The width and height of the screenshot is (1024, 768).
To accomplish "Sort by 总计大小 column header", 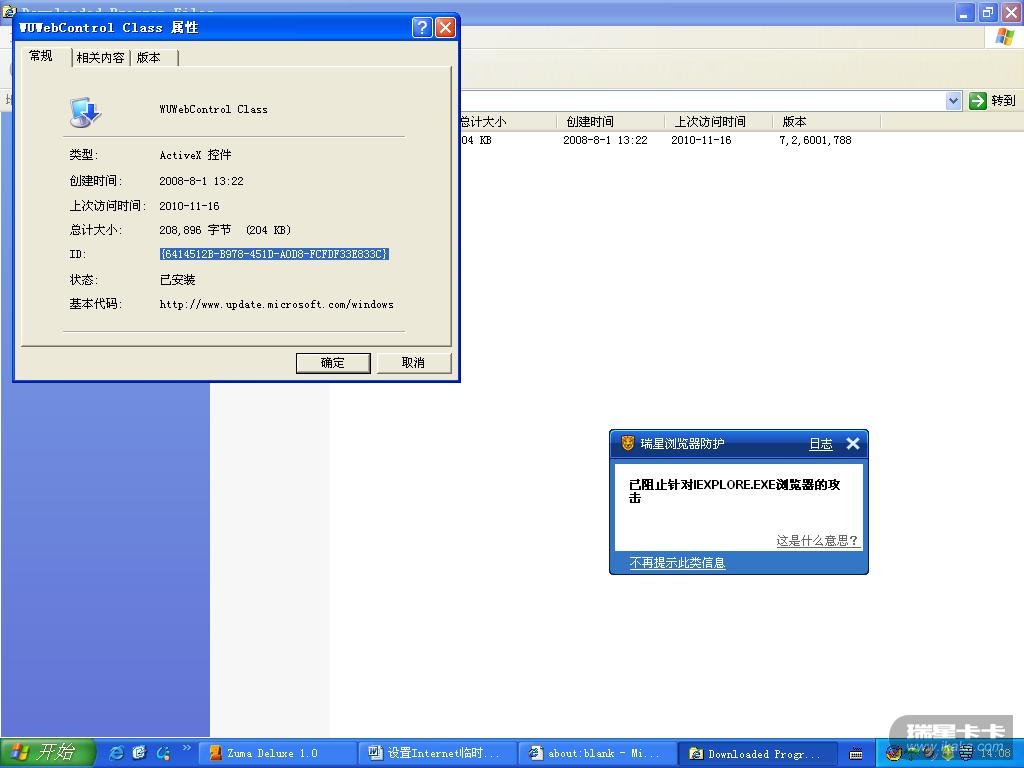I will pos(508,121).
